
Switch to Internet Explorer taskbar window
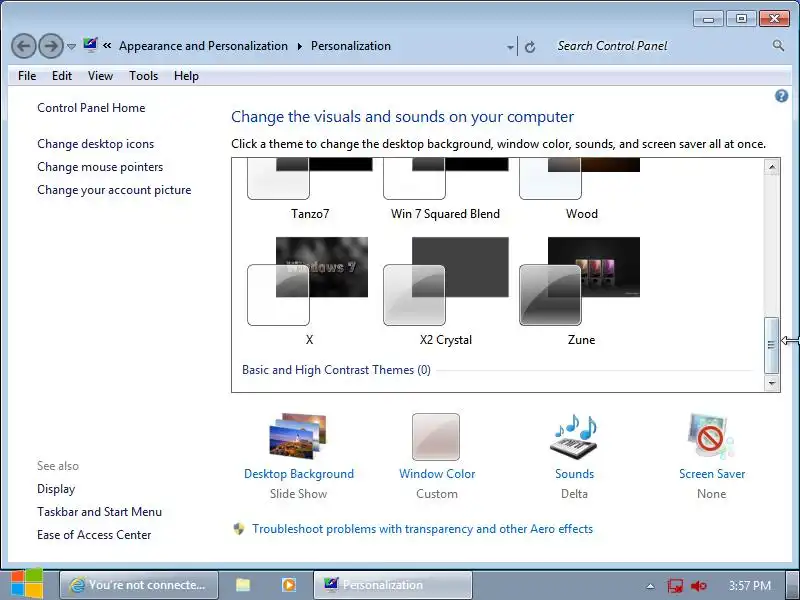click(x=139, y=585)
